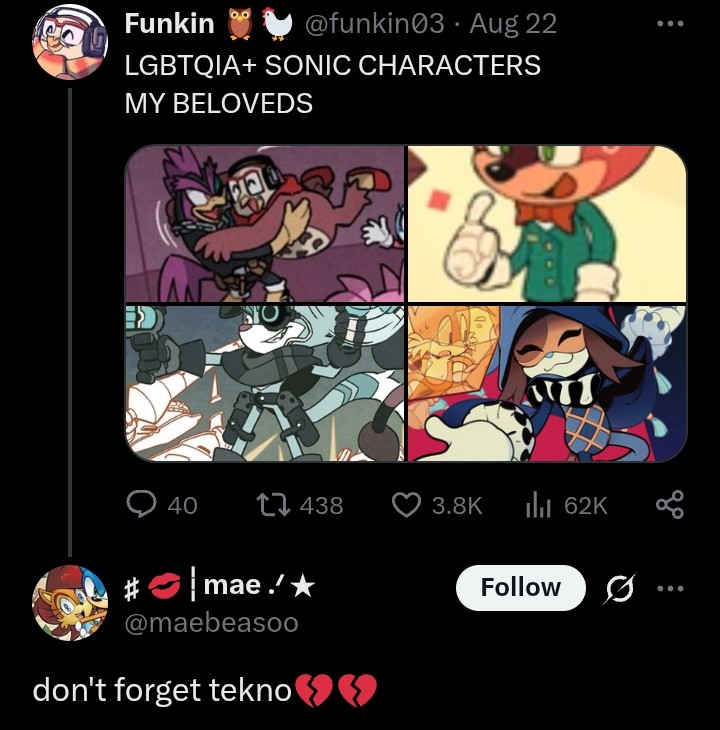Open the more options menu on mae's reply
720x730 pixels.
[670, 588]
